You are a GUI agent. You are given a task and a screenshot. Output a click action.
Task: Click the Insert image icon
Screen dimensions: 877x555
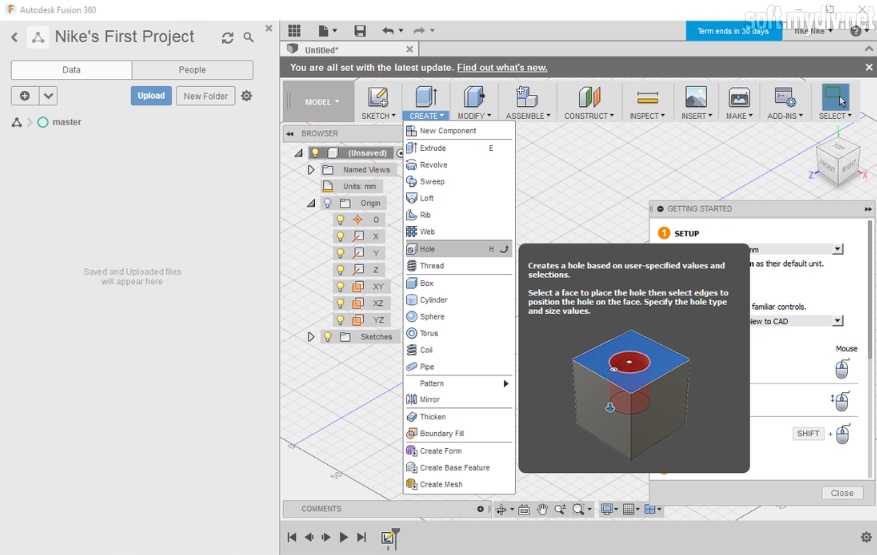tap(695, 97)
